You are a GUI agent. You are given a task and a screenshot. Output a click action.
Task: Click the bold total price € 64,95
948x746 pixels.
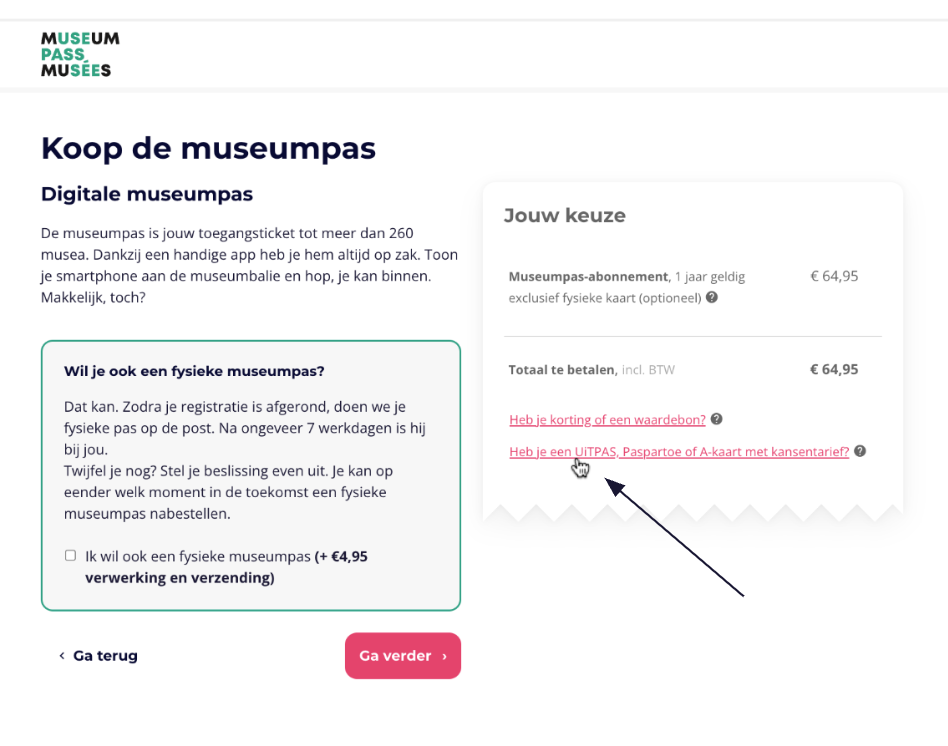point(834,369)
